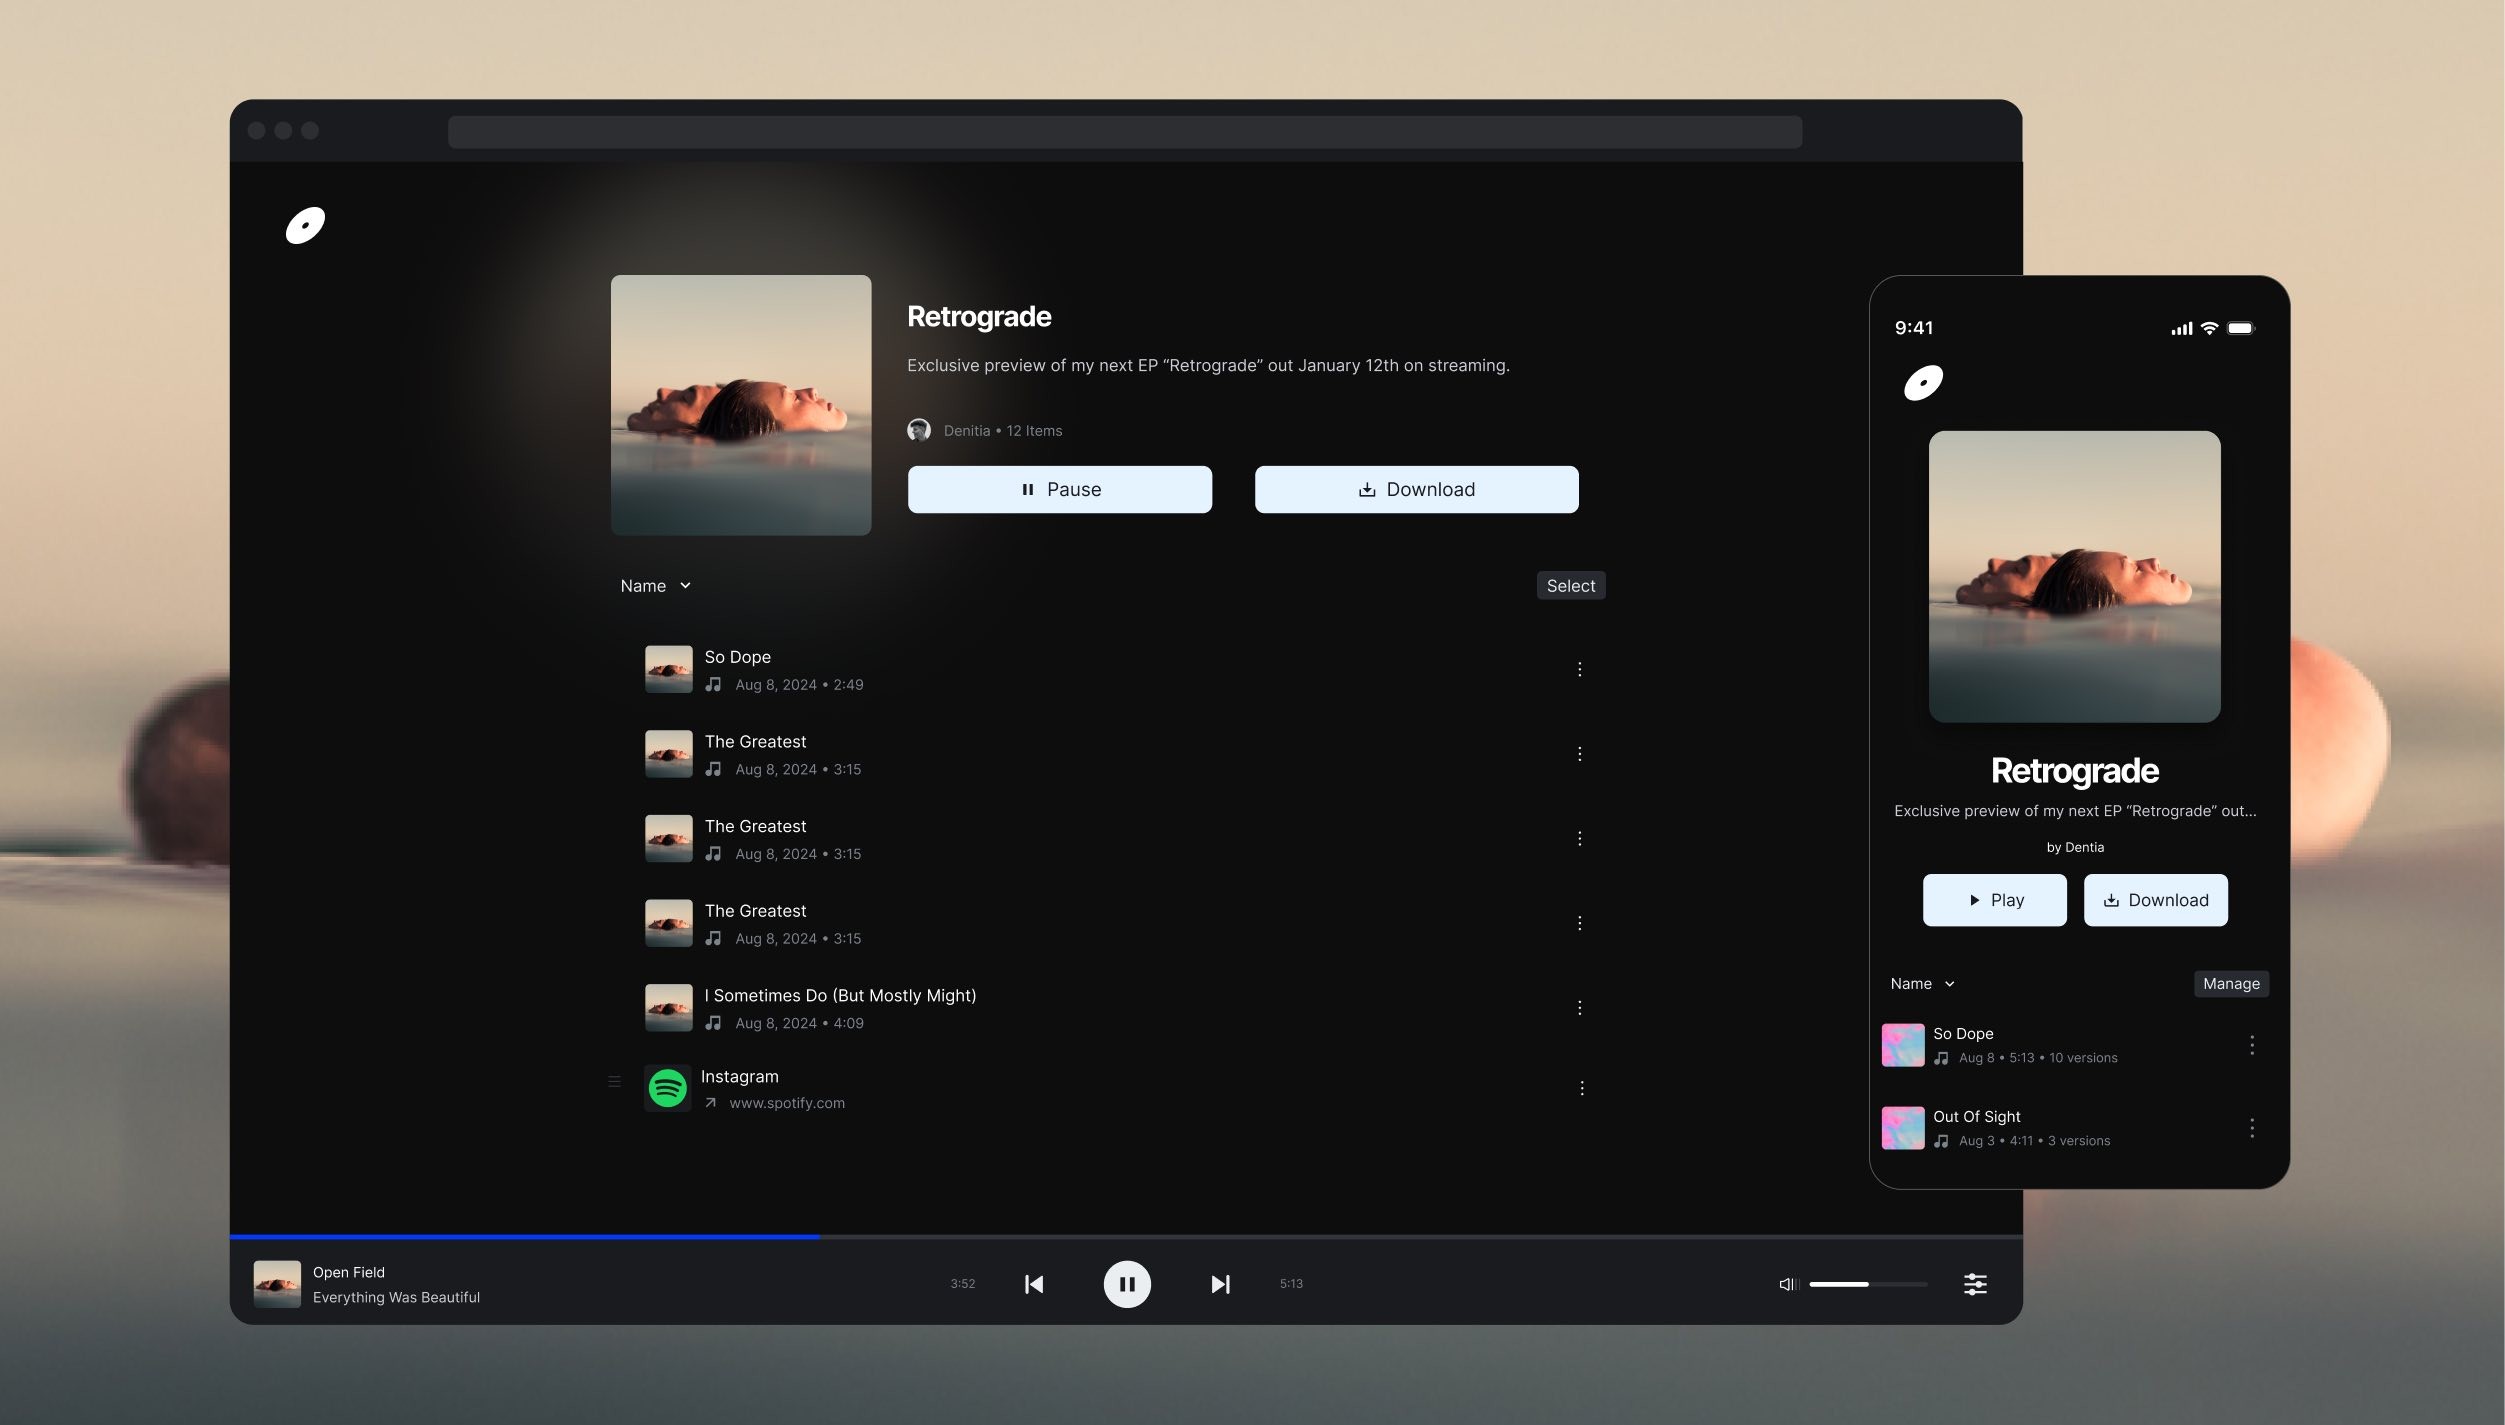Open options for Out Of Sight on phone

click(x=2251, y=1128)
